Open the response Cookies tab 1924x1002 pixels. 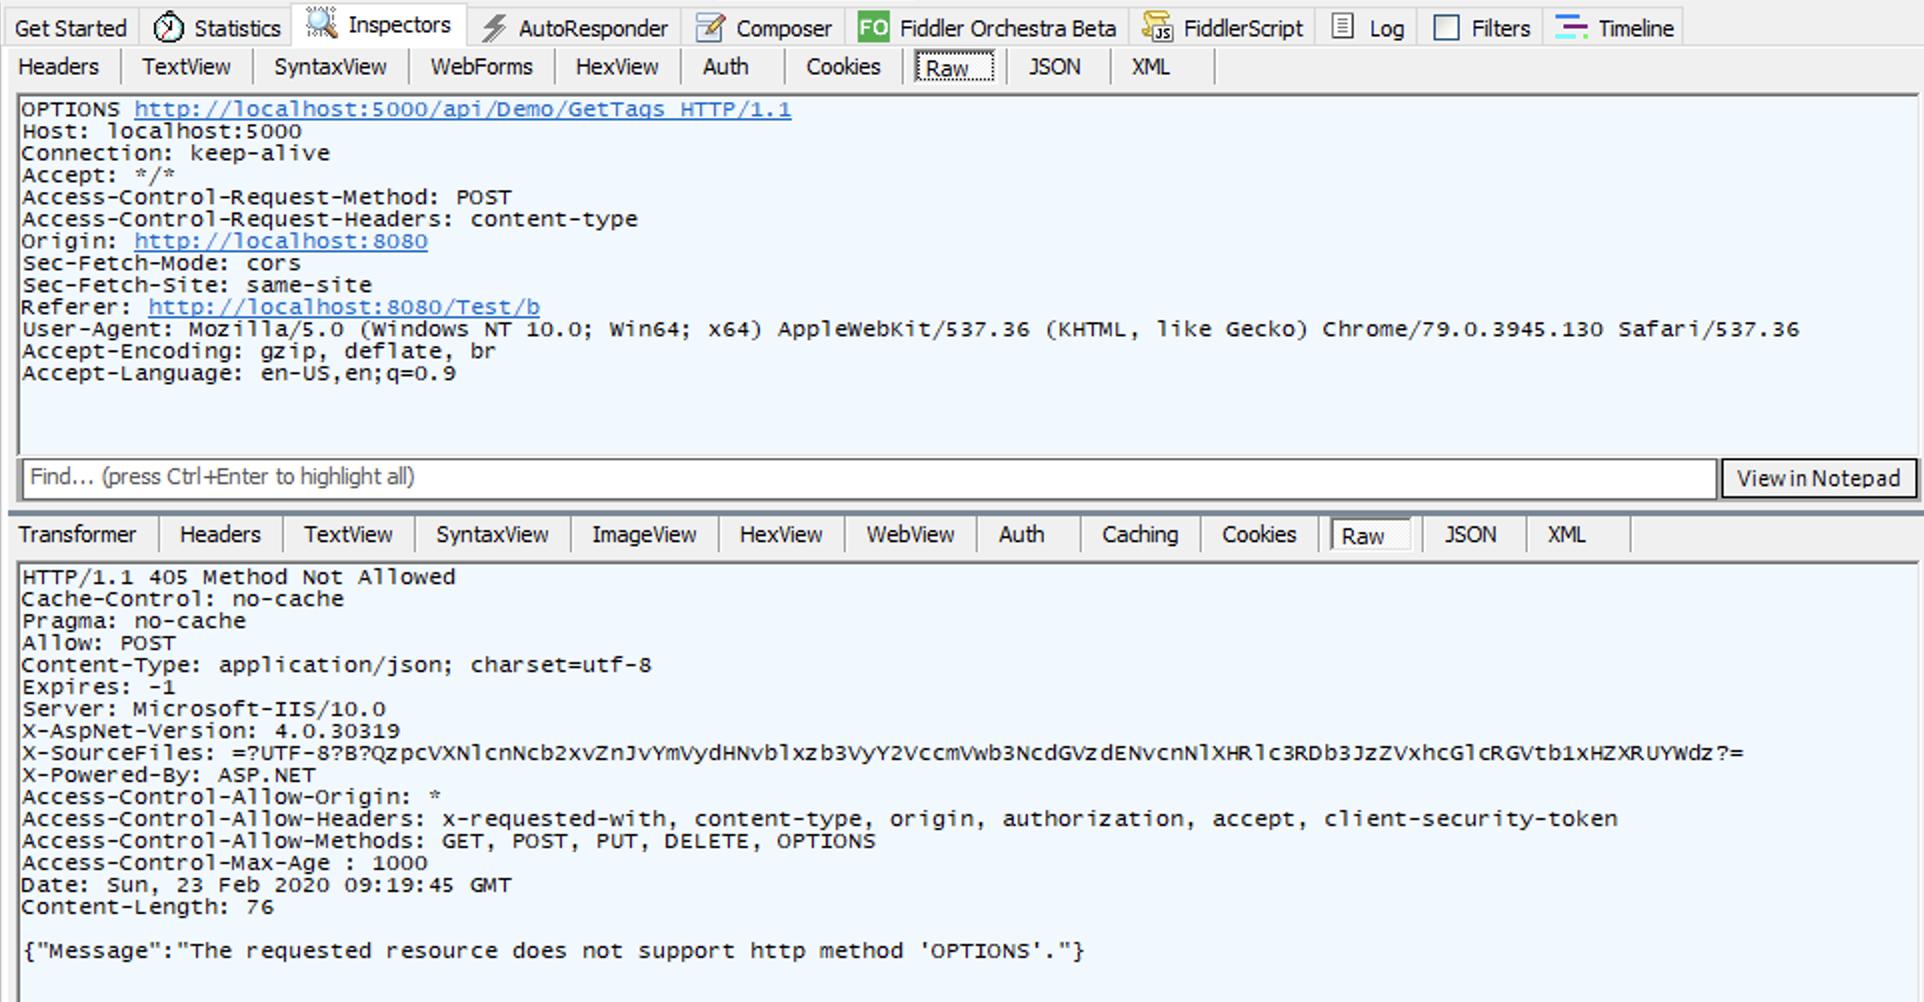1259,535
